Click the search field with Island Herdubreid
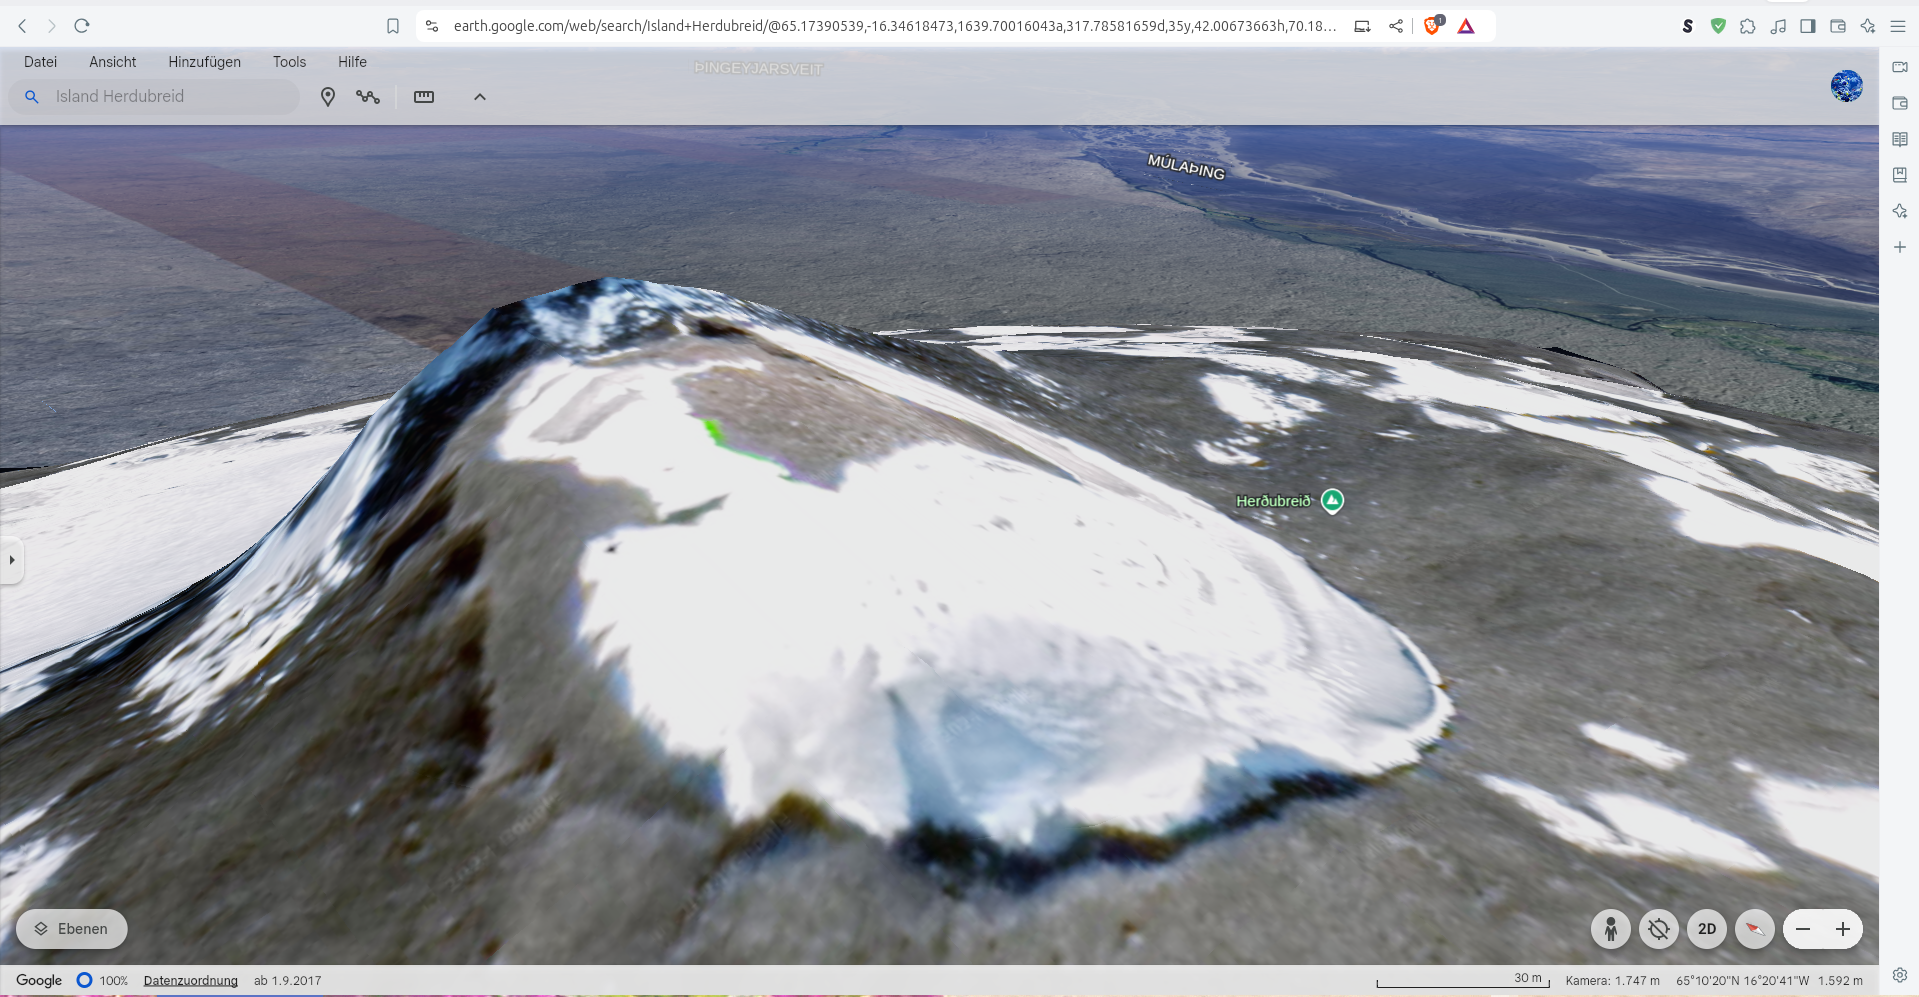 click(x=155, y=97)
